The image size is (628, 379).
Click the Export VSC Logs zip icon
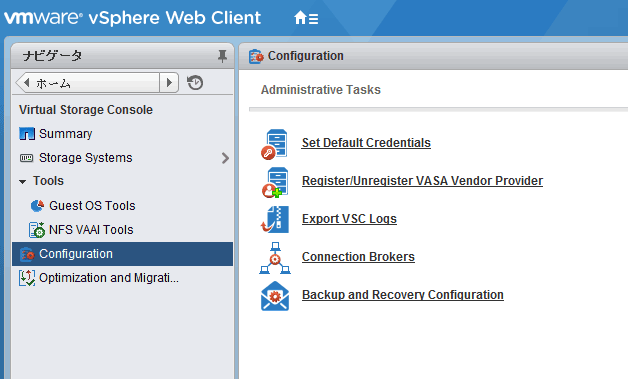[275, 219]
